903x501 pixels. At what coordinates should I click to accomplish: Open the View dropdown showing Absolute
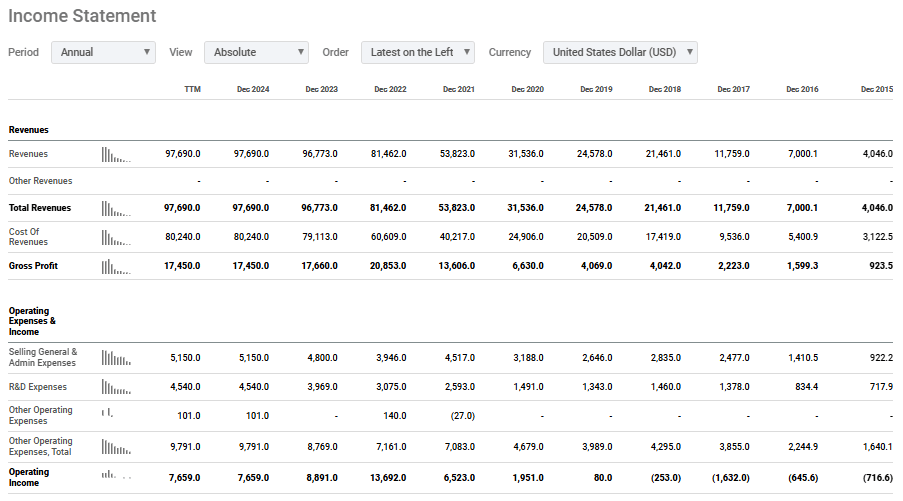pos(256,52)
